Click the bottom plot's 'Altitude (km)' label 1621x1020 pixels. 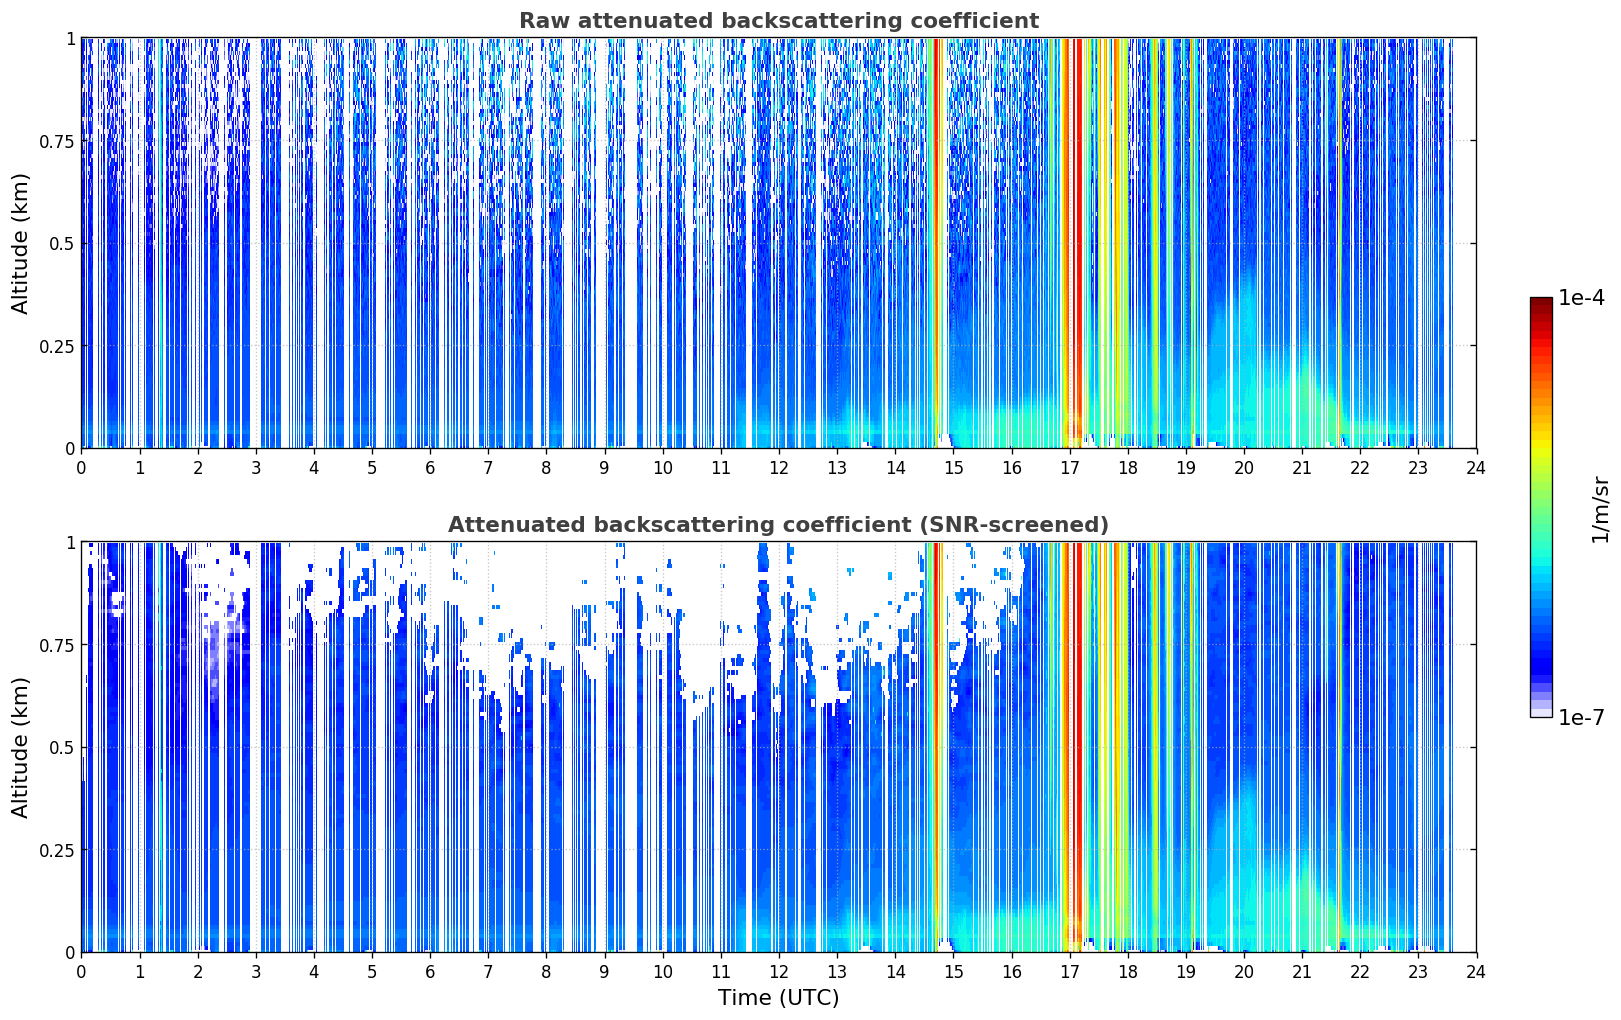coord(21,747)
